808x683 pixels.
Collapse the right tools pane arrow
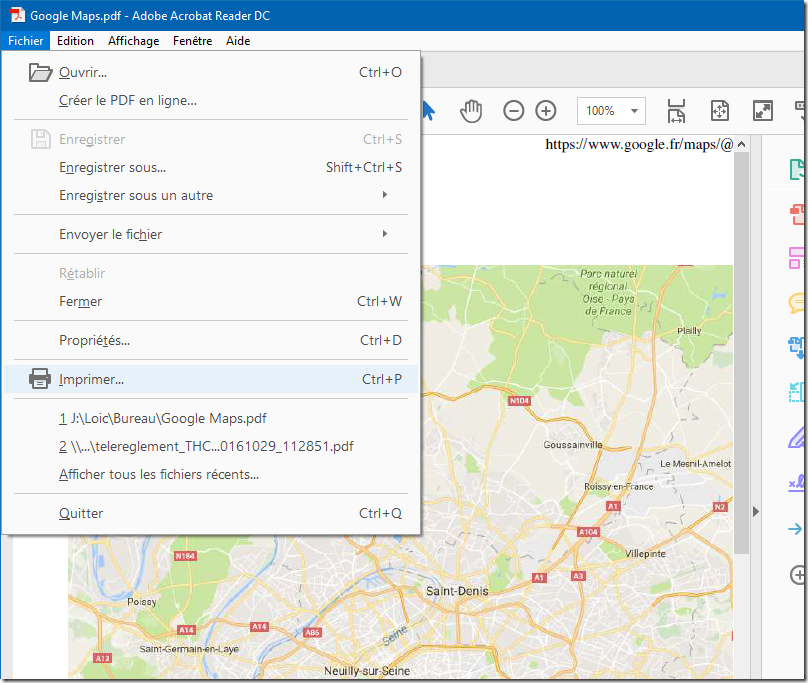pos(755,511)
